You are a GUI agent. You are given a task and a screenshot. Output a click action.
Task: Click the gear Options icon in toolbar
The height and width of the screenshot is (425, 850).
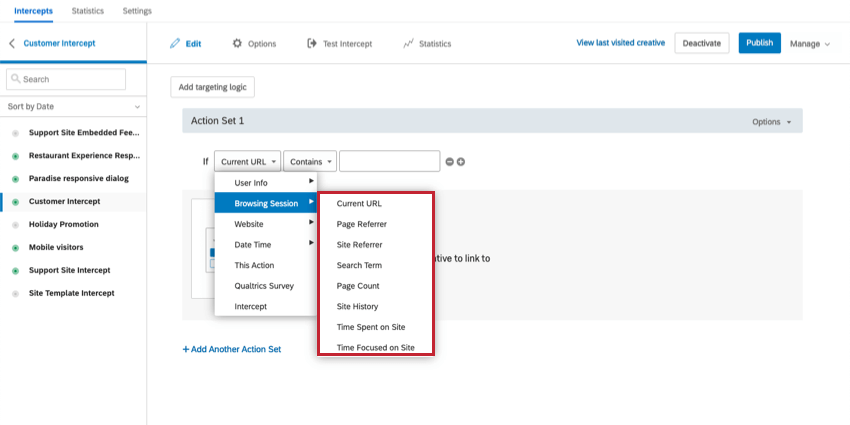pyautogui.click(x=237, y=44)
